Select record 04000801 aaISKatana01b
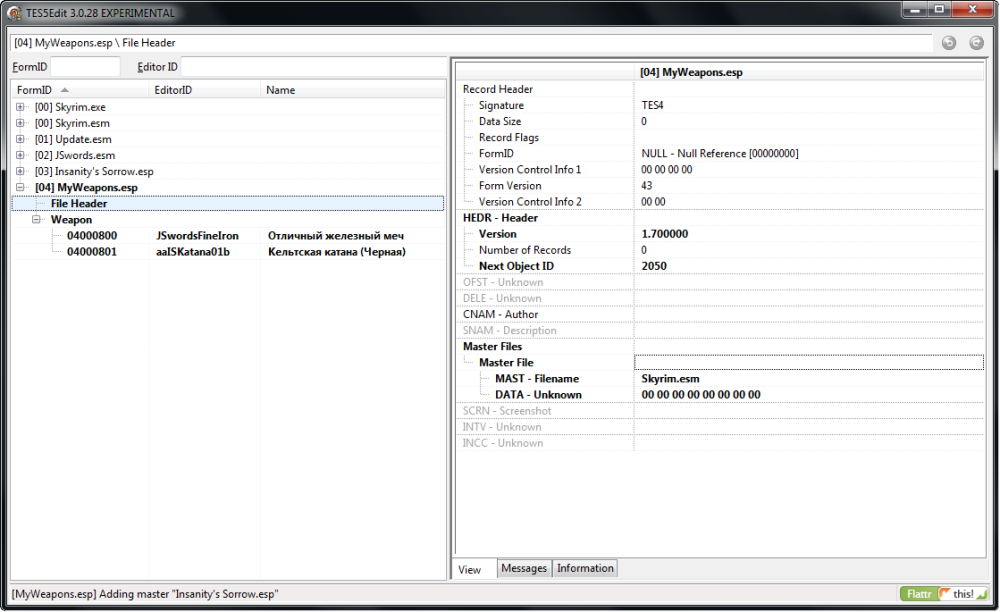The image size is (1000, 612). [228, 251]
